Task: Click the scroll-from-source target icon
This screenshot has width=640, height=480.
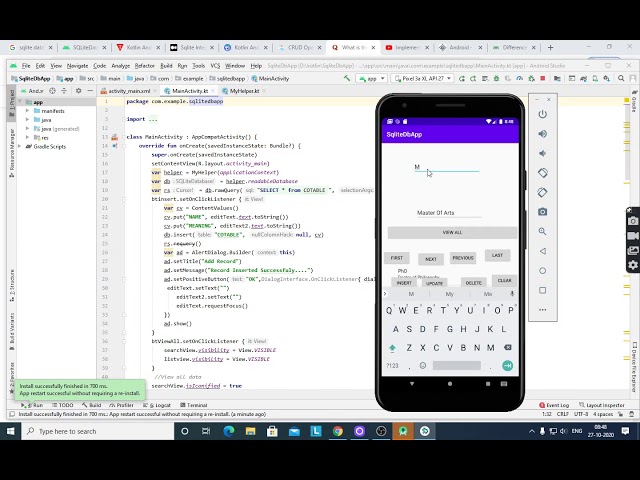Action: click(52, 91)
